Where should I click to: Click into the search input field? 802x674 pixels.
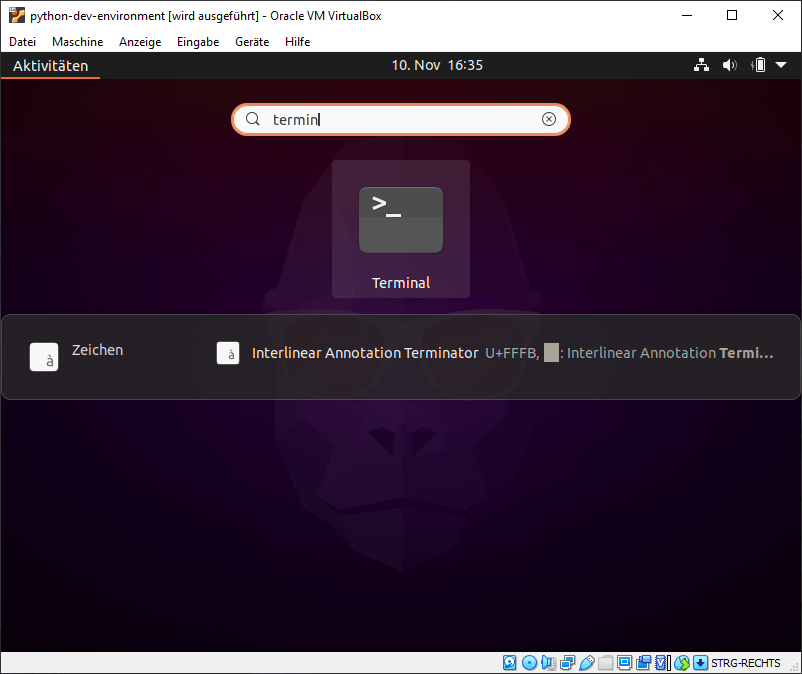(400, 119)
